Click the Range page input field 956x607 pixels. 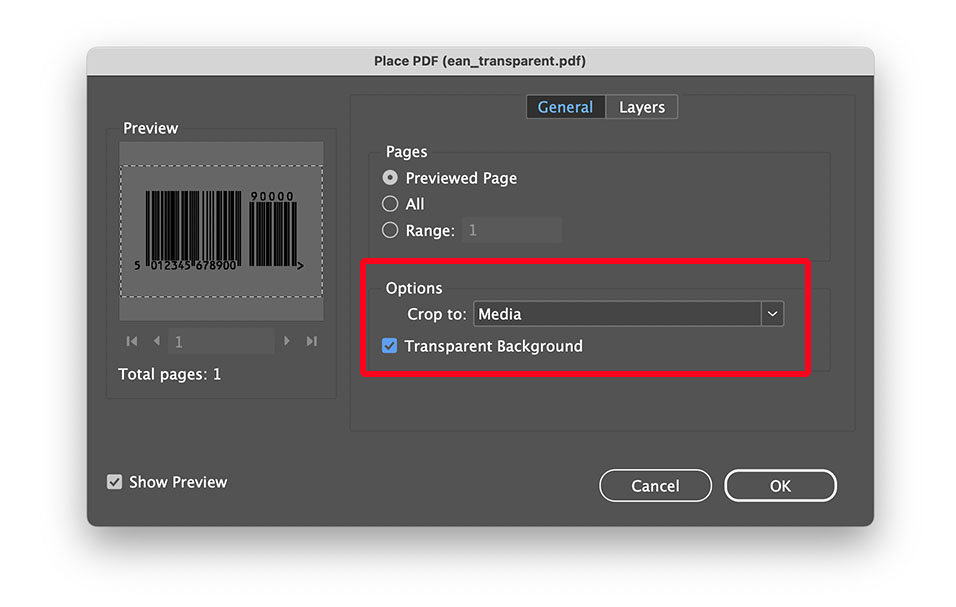(x=511, y=229)
